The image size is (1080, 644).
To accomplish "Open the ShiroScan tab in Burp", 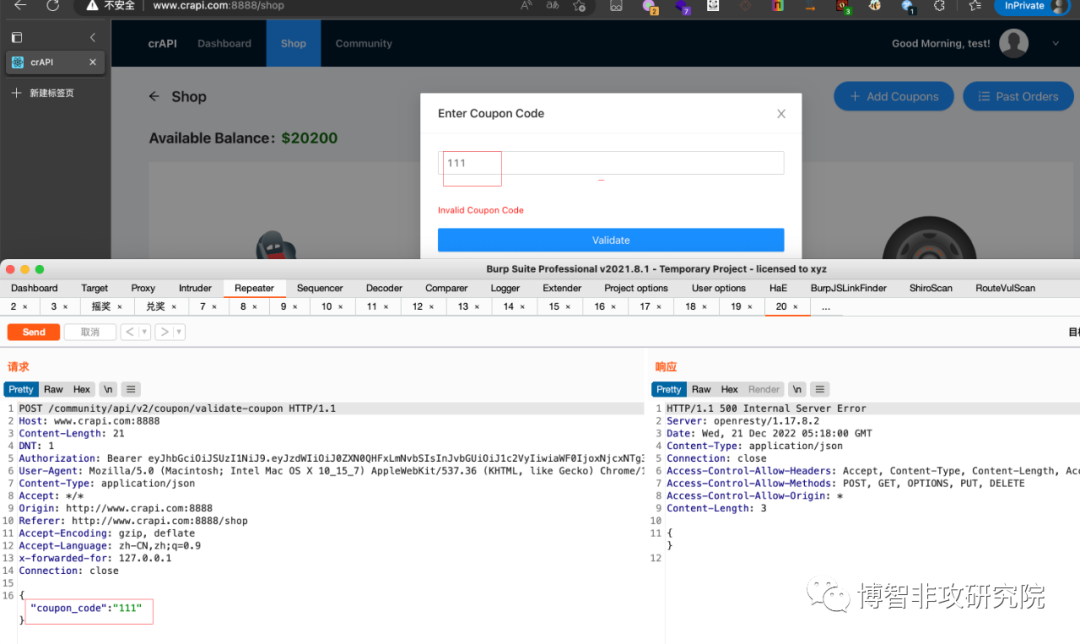I will [931, 288].
